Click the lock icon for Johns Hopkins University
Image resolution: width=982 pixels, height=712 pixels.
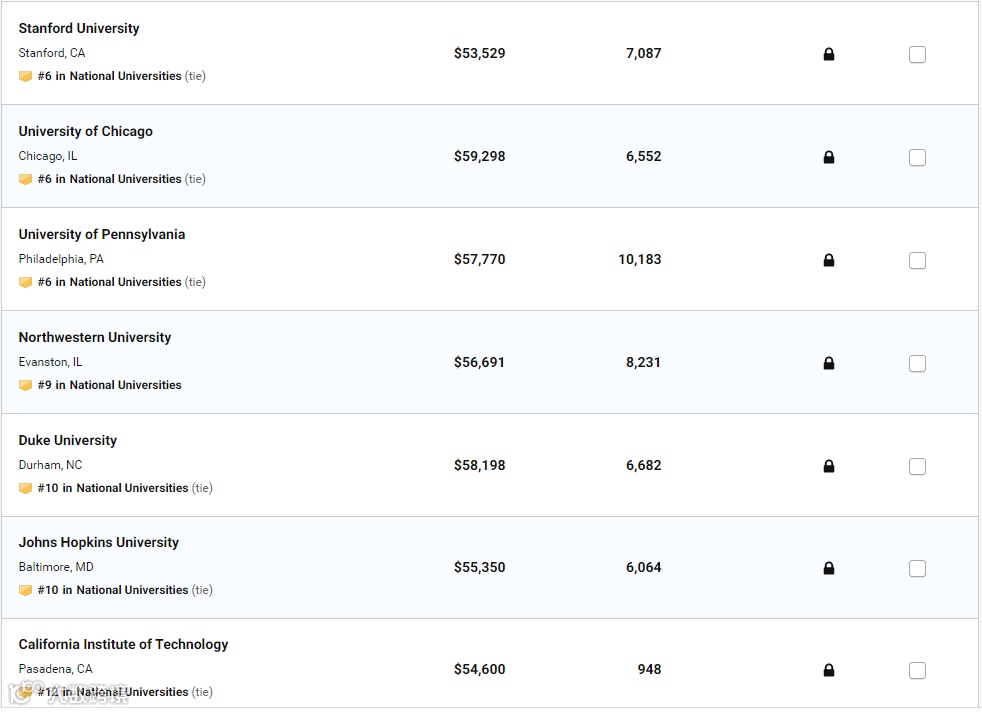pos(828,569)
